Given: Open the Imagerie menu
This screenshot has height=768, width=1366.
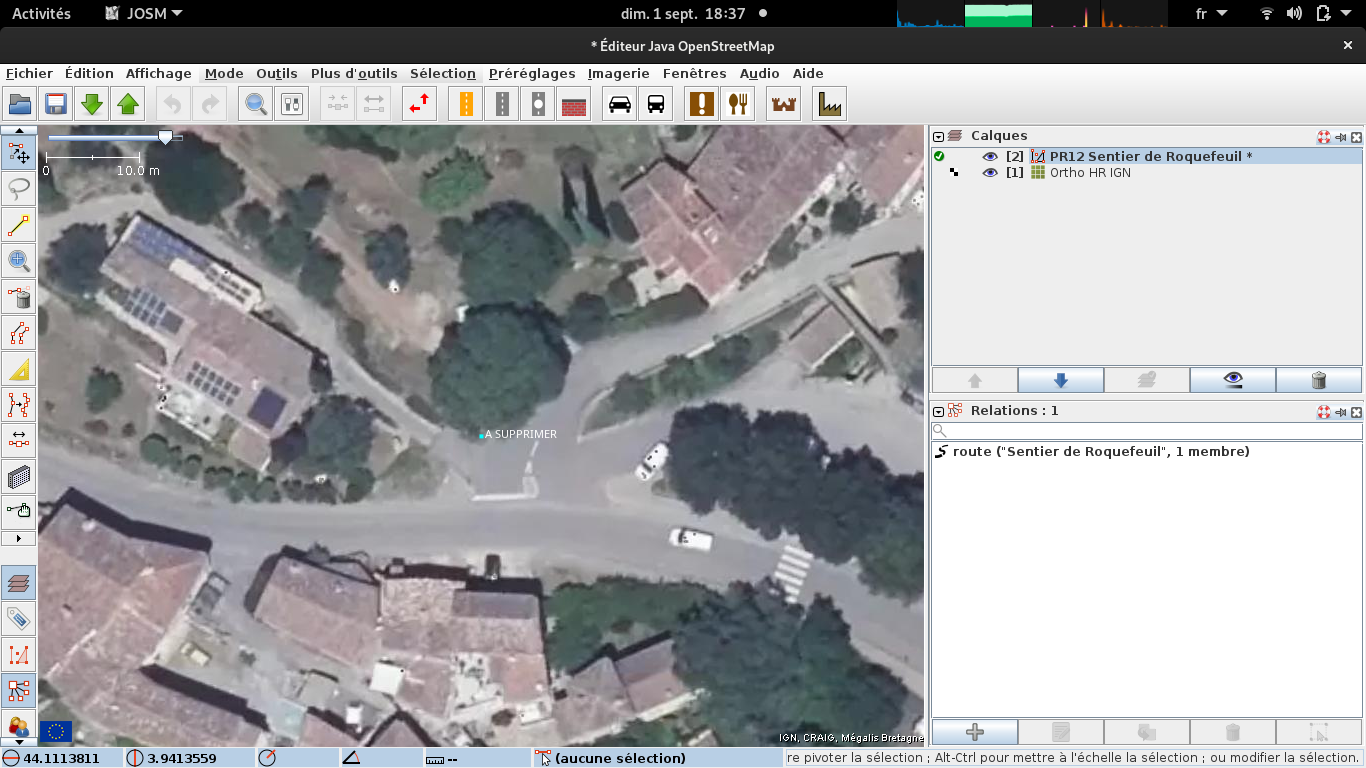Looking at the screenshot, I should (618, 73).
